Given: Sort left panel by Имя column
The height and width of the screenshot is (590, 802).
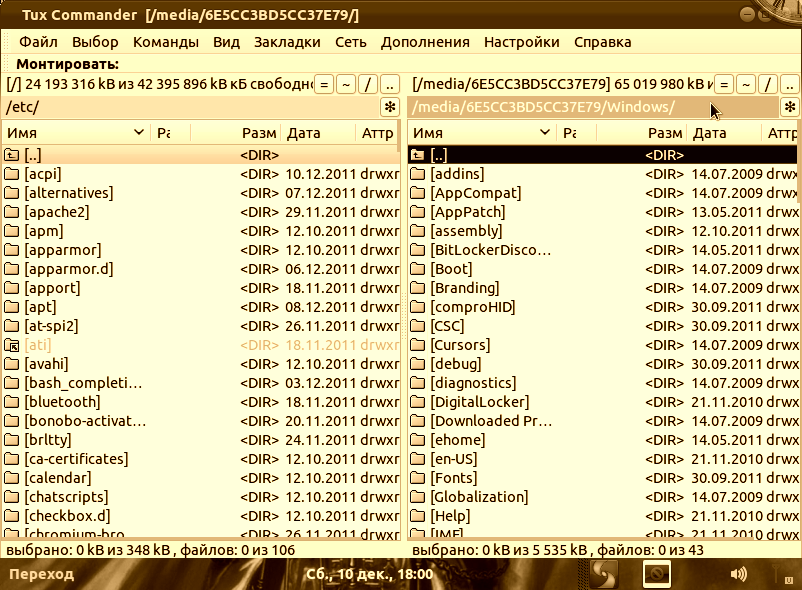Looking at the screenshot, I should tap(76, 133).
